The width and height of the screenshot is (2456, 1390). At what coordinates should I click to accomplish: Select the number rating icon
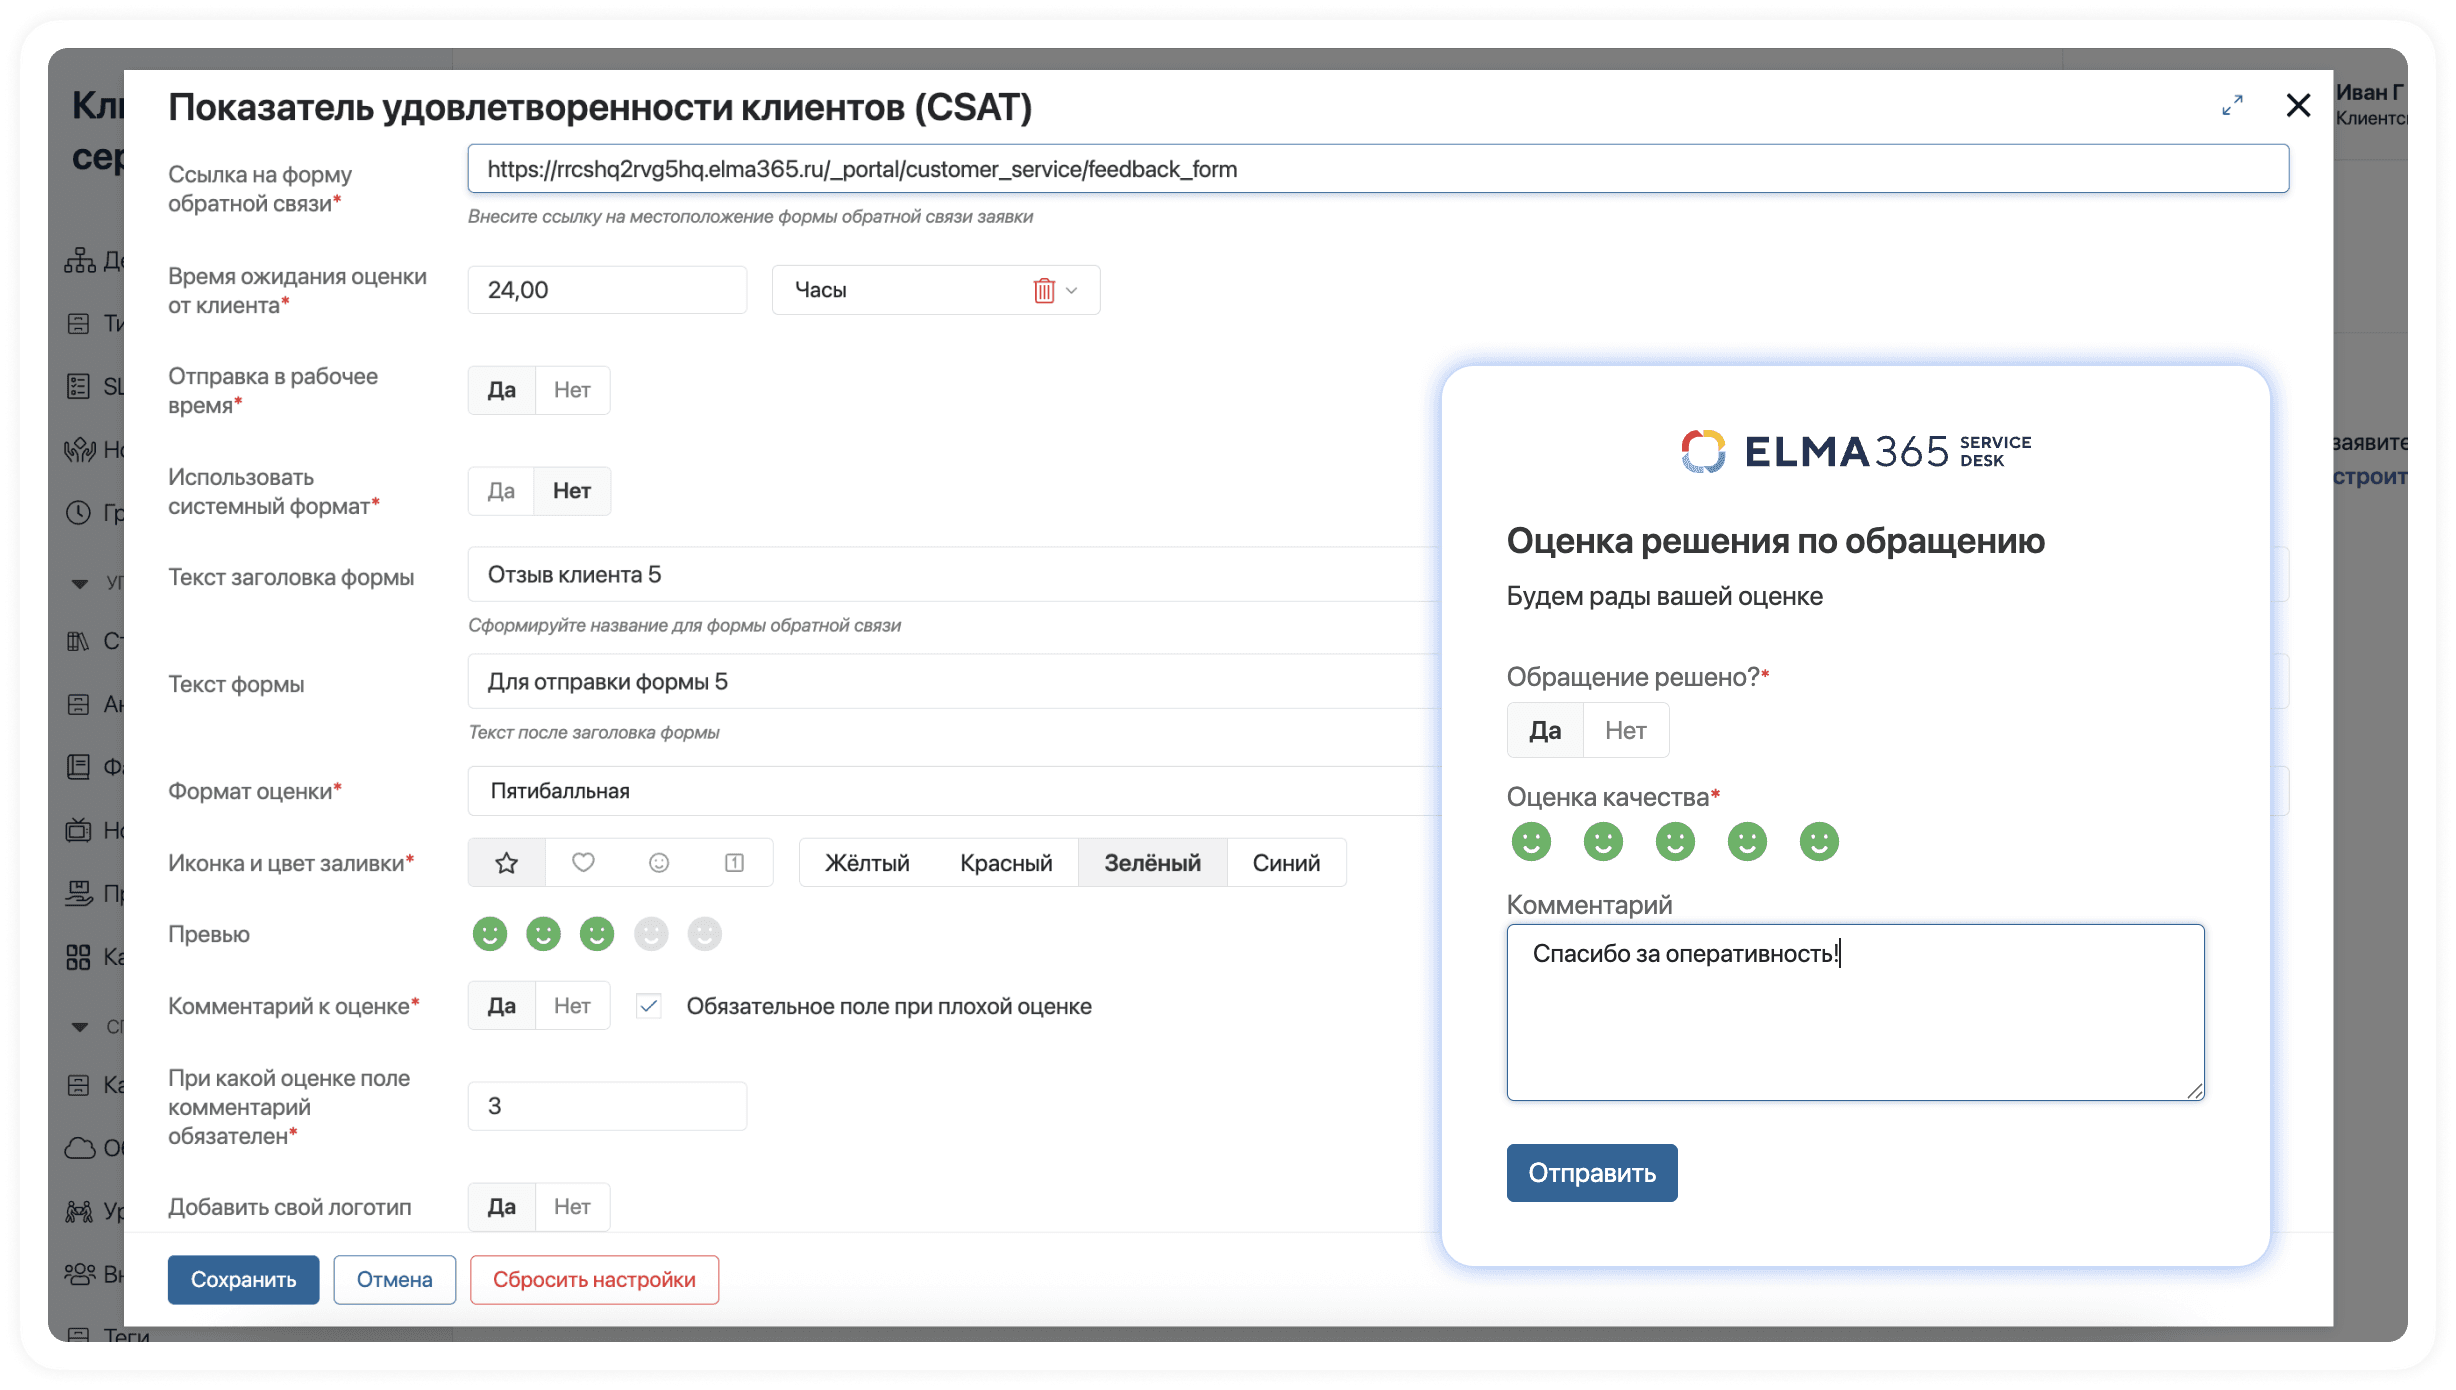734,862
